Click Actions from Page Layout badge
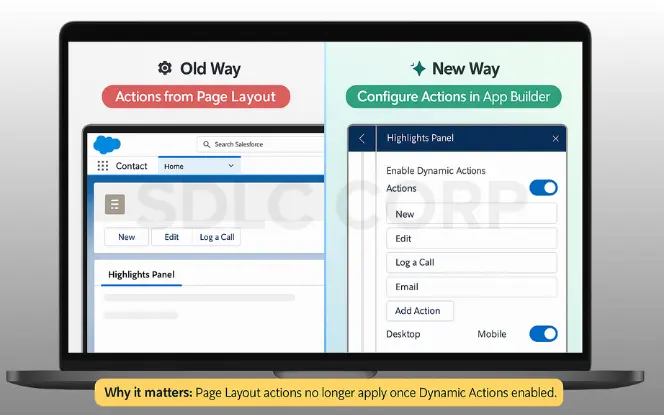This screenshot has width=664, height=415. [196, 97]
